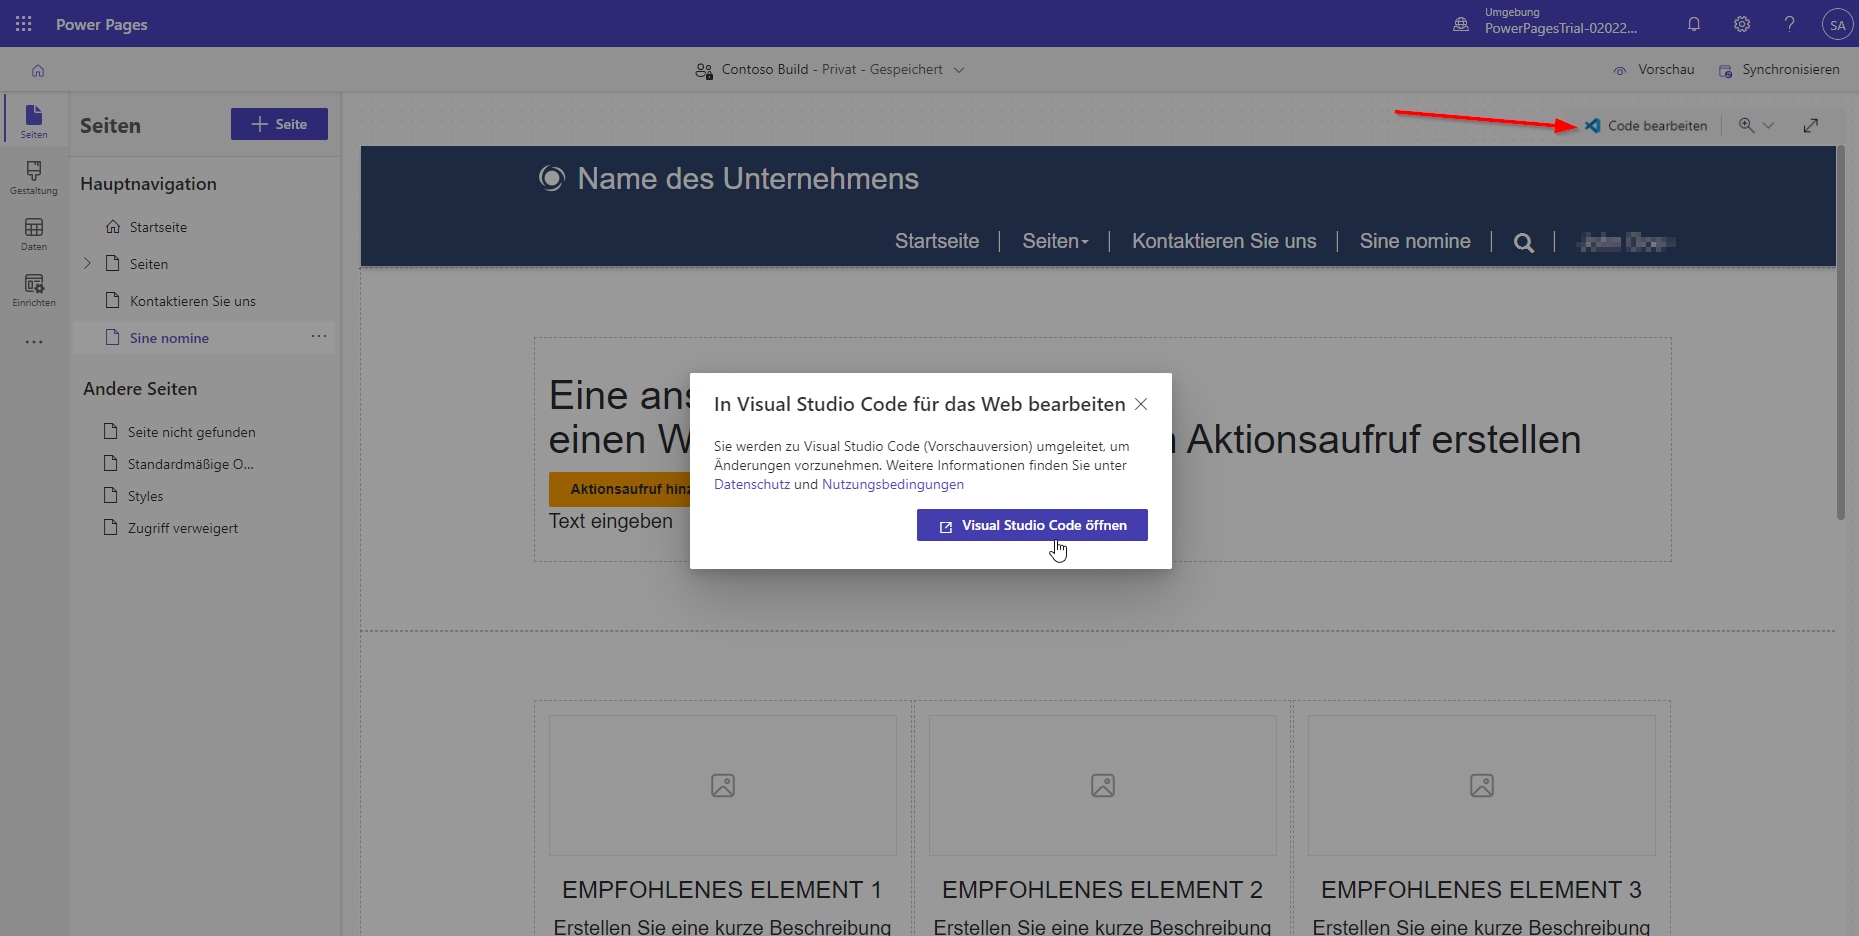Open the Sine nomine page options ellipsis
1859x936 pixels.
[319, 336]
